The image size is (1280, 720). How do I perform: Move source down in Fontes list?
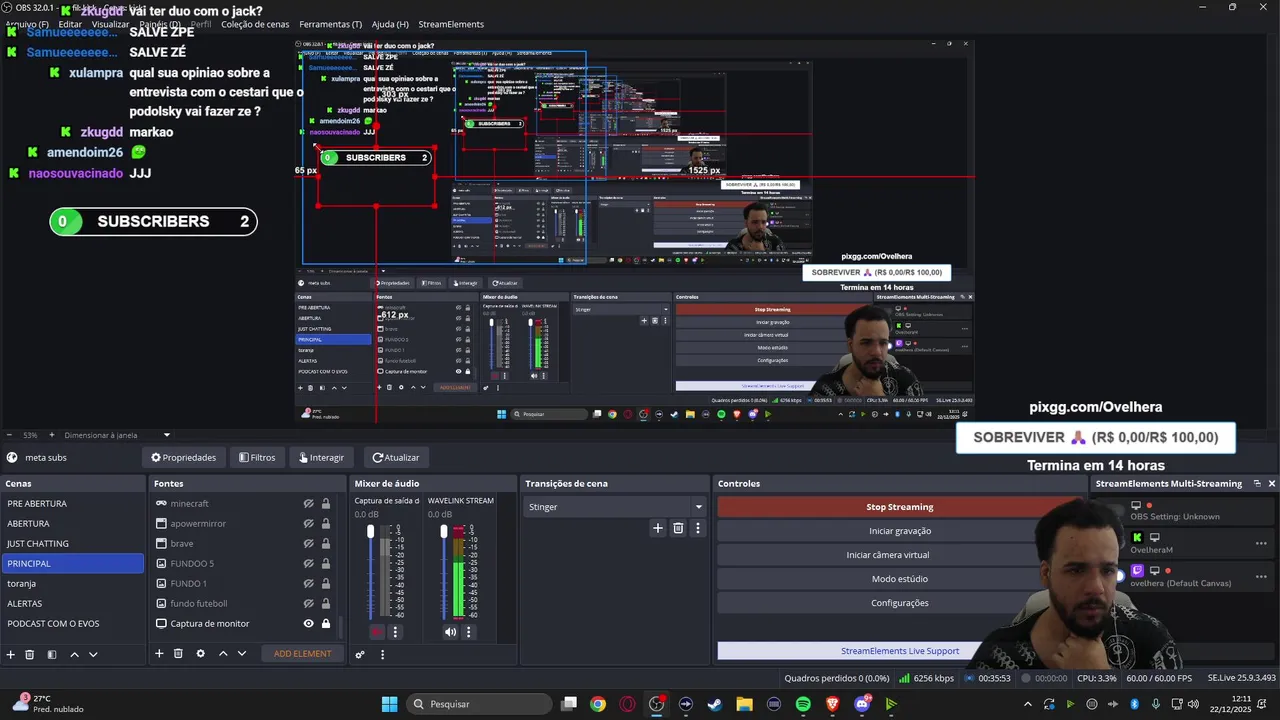click(241, 654)
